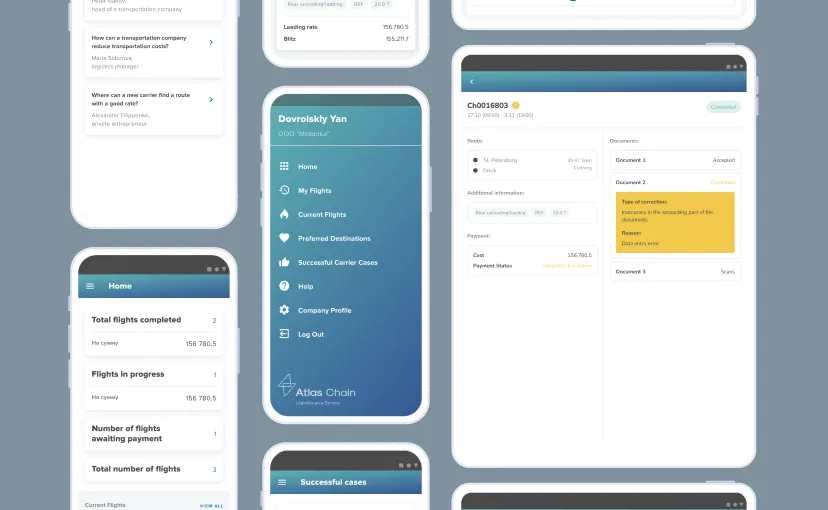
Task: Go back using the arrow on Ch0016803
Action: 471,81
